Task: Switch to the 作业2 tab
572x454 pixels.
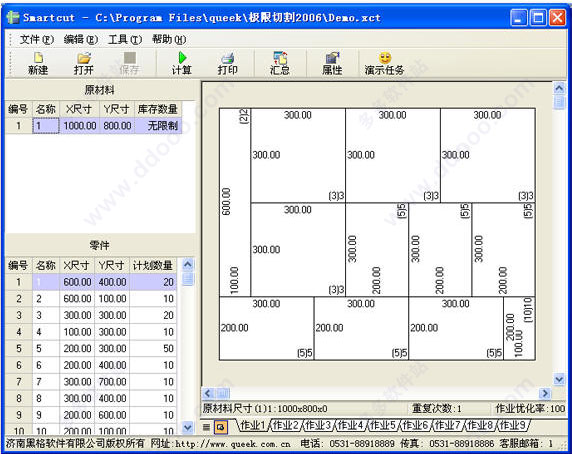Action: tap(285, 425)
